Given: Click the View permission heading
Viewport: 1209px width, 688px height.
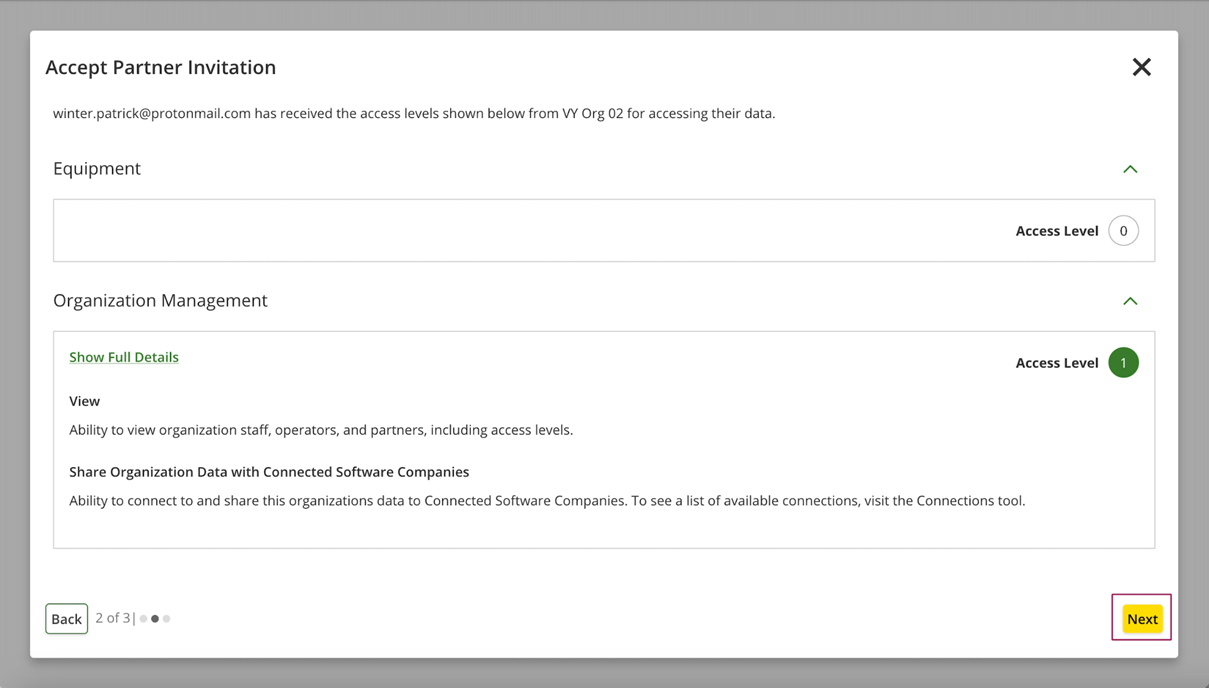Looking at the screenshot, I should tap(85, 401).
